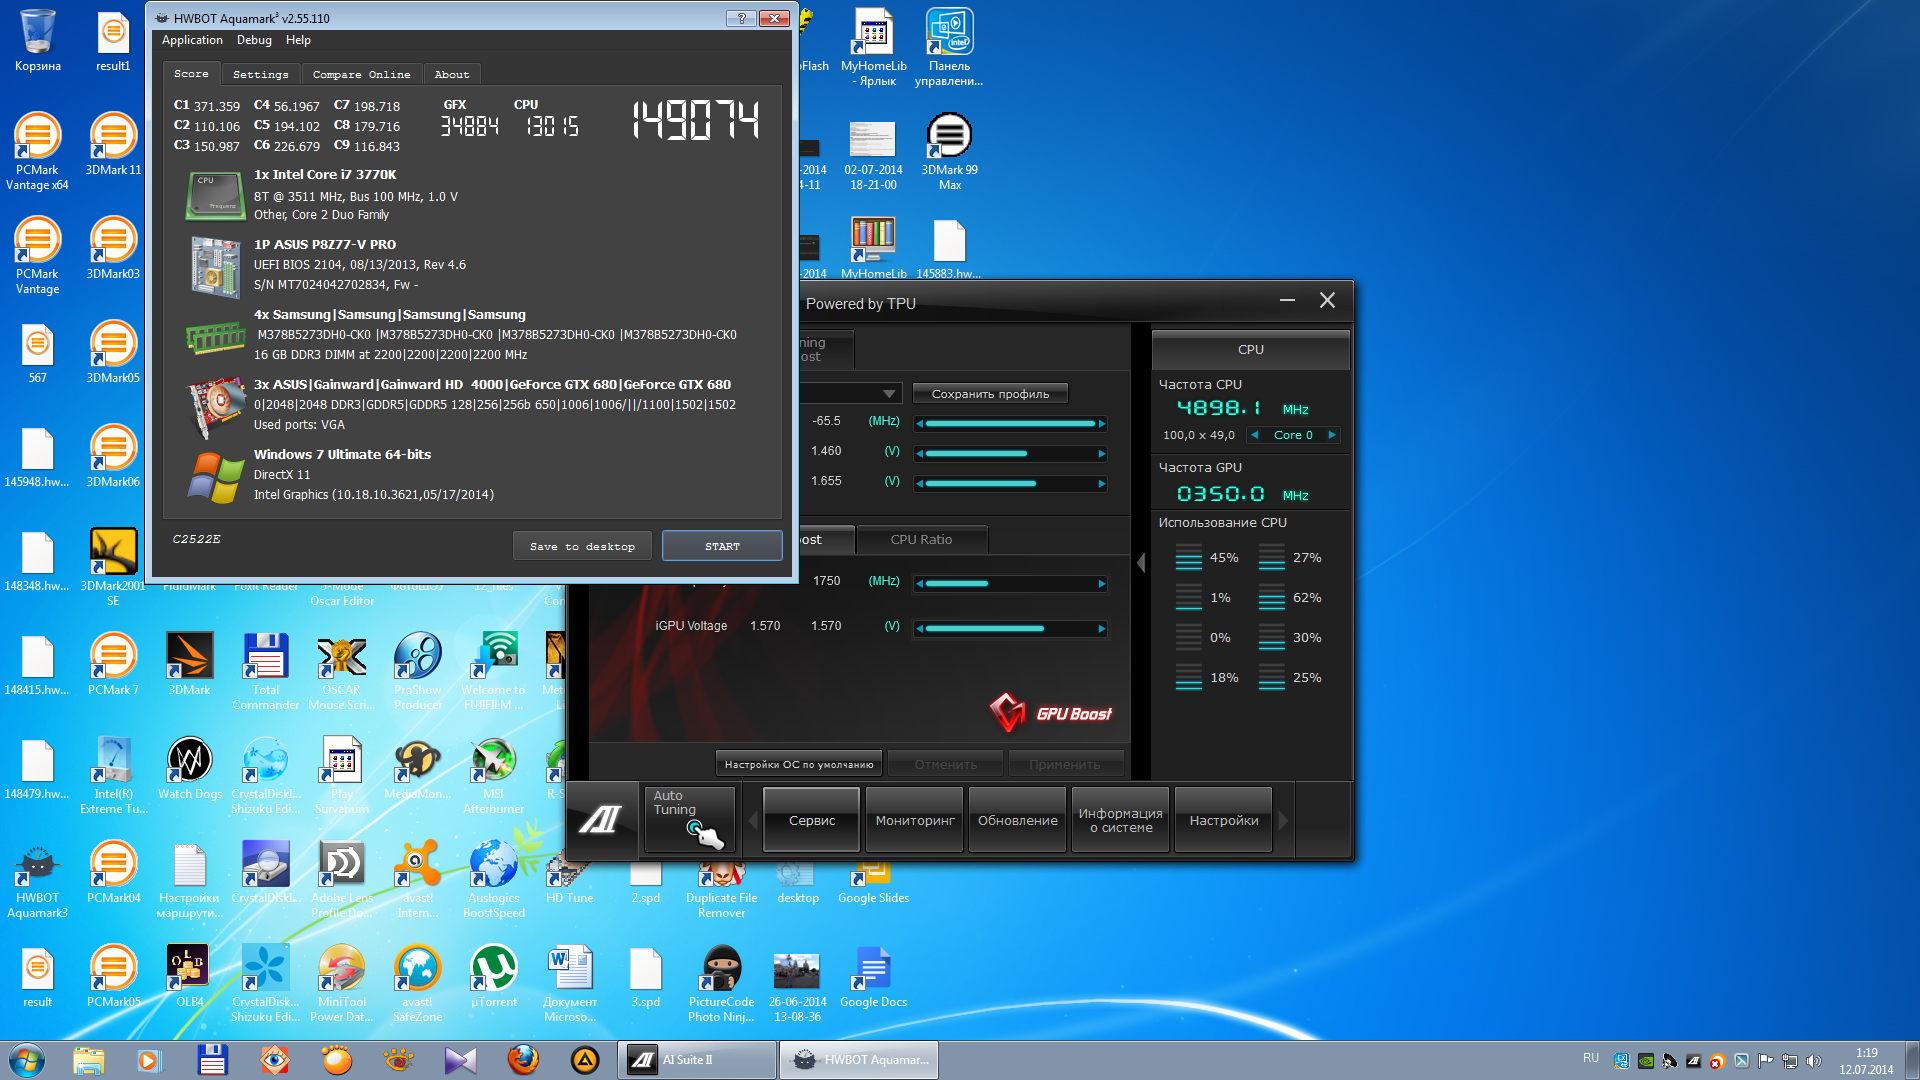Increase the iGPU Voltage slider with its right arrow

click(x=1102, y=629)
